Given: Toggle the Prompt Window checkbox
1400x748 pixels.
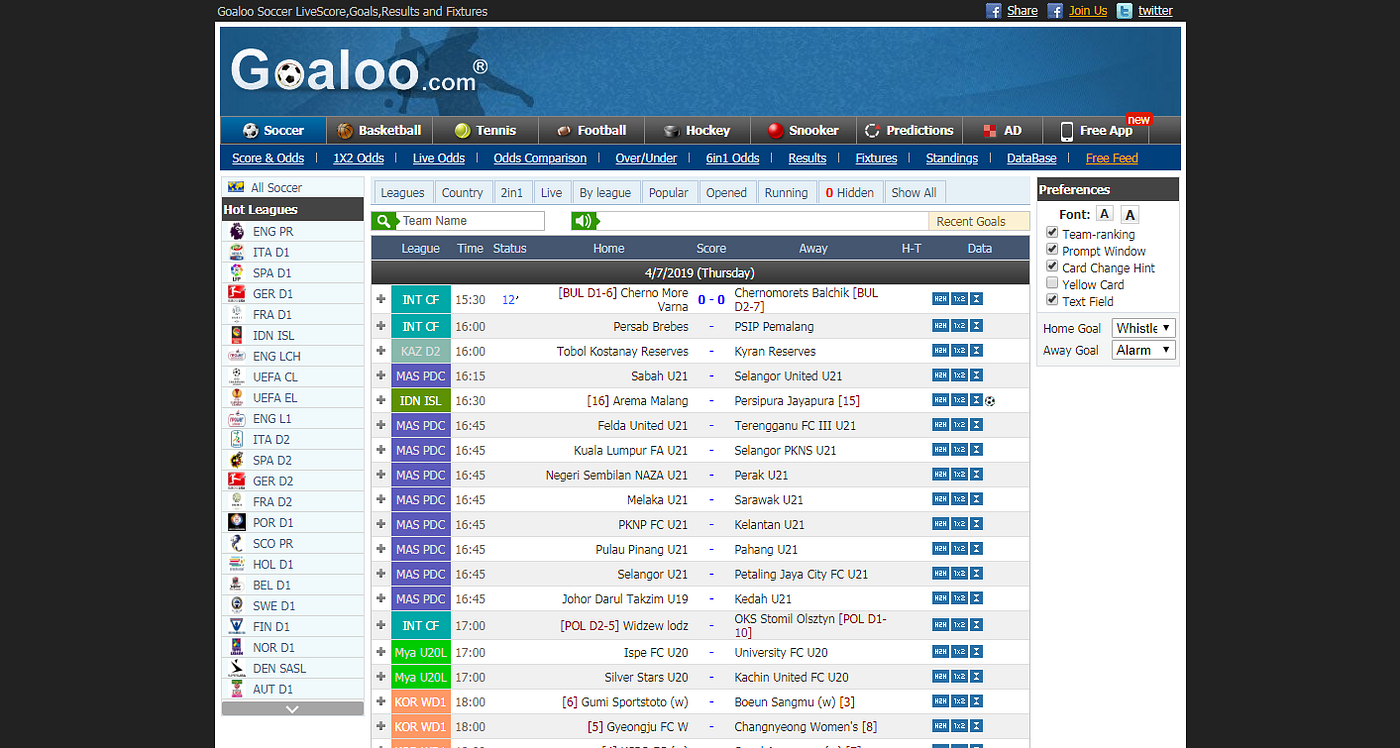Looking at the screenshot, I should click(1052, 250).
